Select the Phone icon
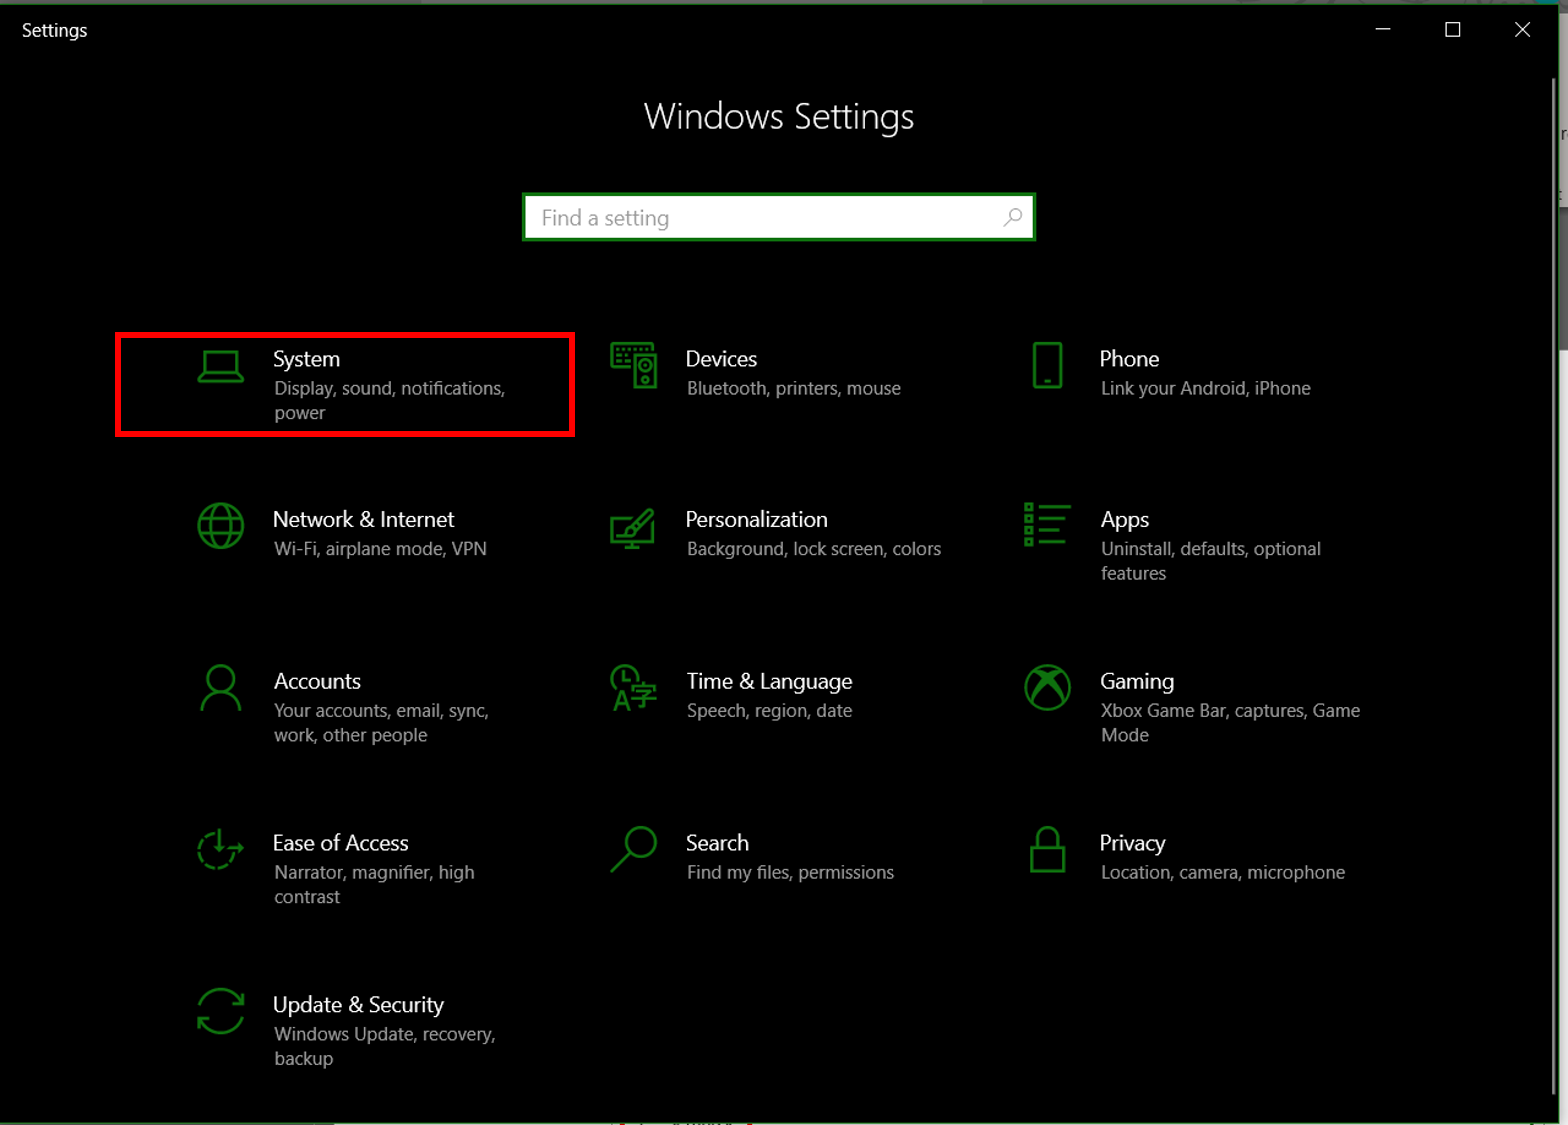The image size is (1568, 1125). [x=1047, y=366]
